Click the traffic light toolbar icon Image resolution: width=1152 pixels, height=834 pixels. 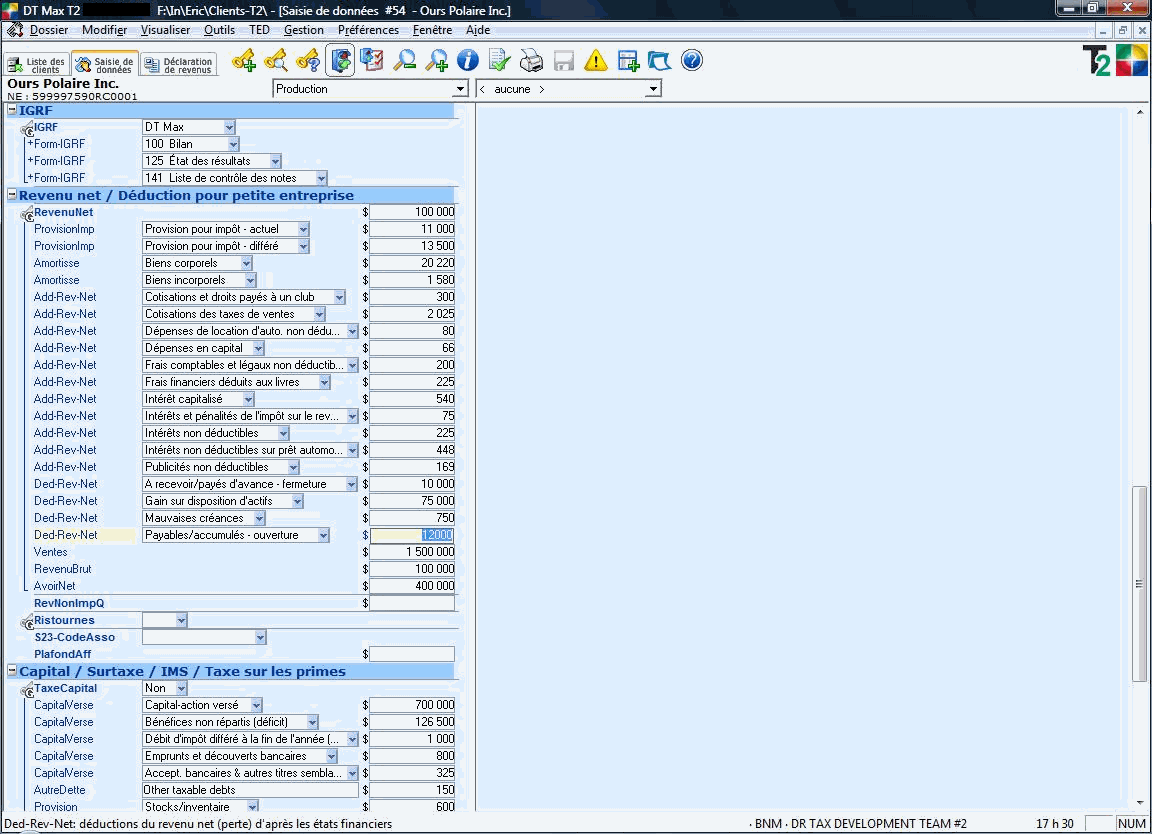tap(340, 61)
